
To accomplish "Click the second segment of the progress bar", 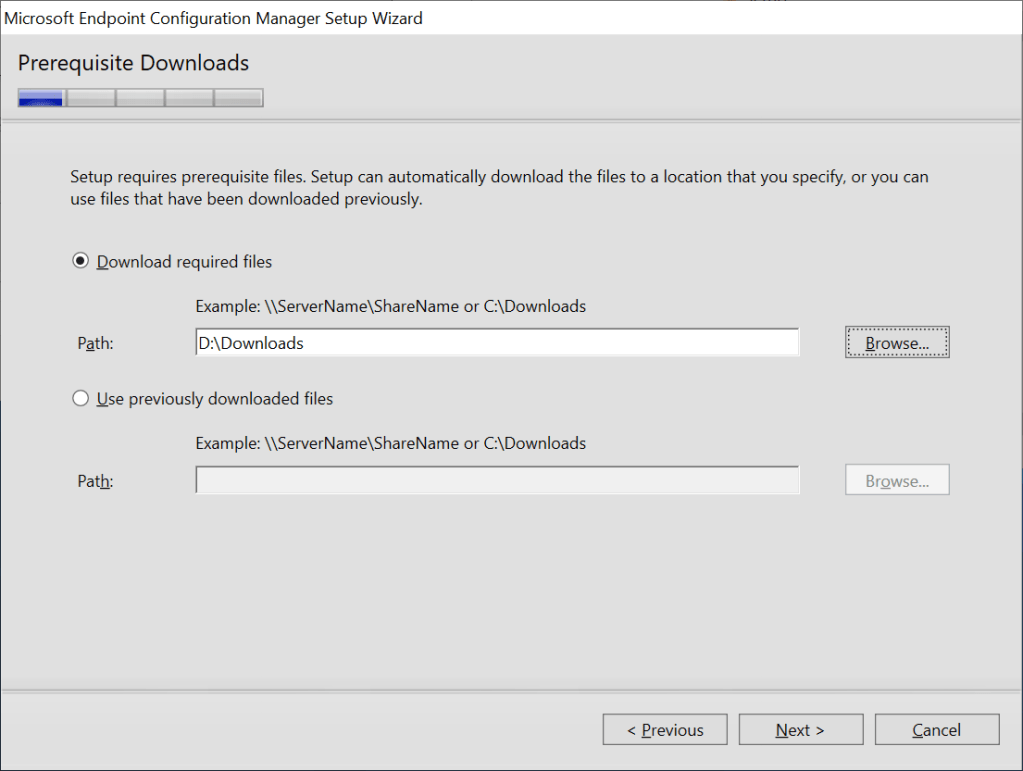I will pos(91,98).
